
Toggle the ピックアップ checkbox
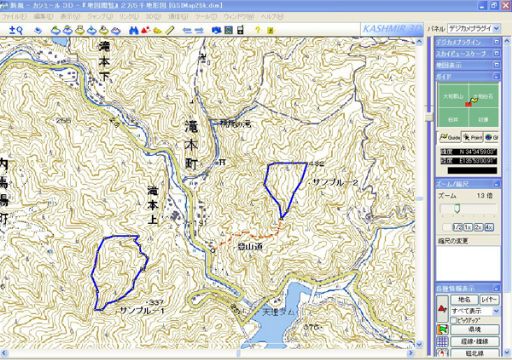click(x=454, y=320)
